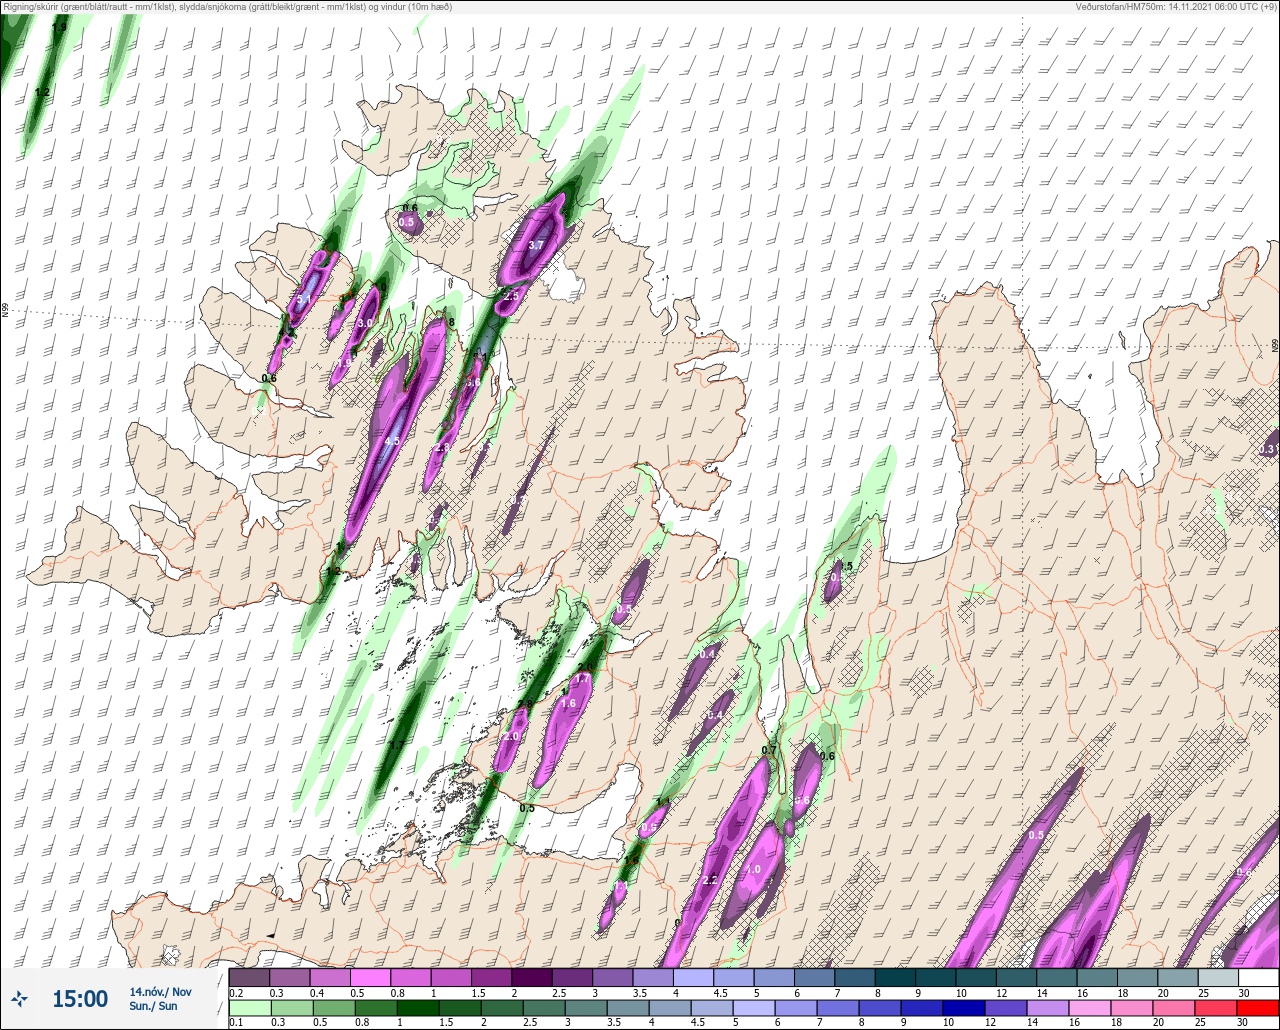Image resolution: width=1280 pixels, height=1030 pixels.
Task: Click the Veðurstofan logo icon beside 15:00
Action: tap(19, 998)
